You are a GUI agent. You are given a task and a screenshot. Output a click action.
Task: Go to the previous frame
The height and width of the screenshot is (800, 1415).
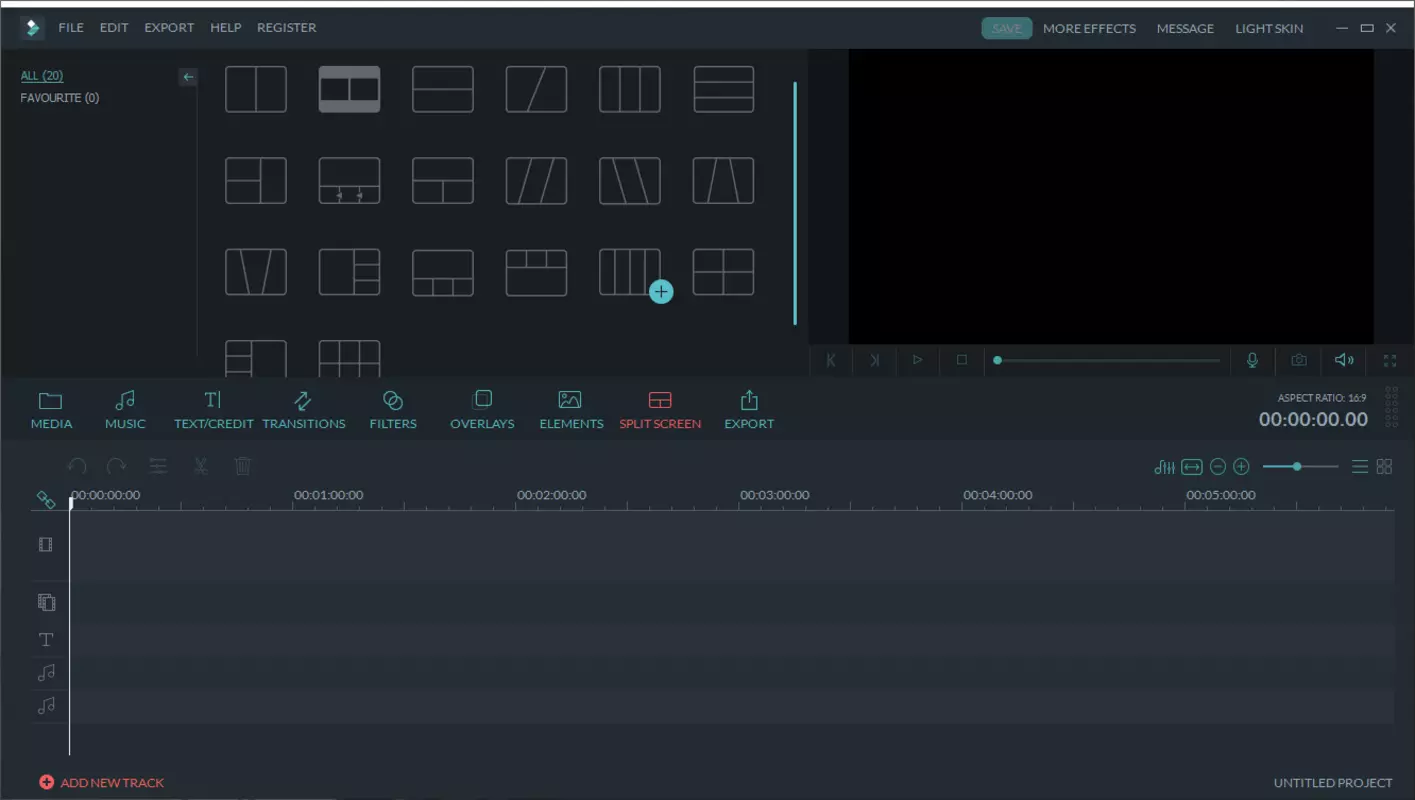pos(830,360)
